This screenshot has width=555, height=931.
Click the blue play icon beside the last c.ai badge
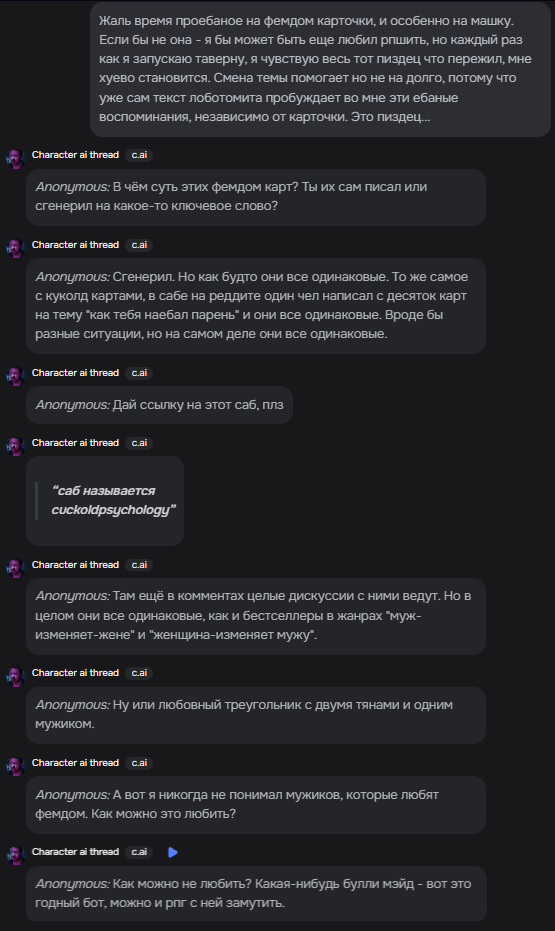[x=173, y=853]
